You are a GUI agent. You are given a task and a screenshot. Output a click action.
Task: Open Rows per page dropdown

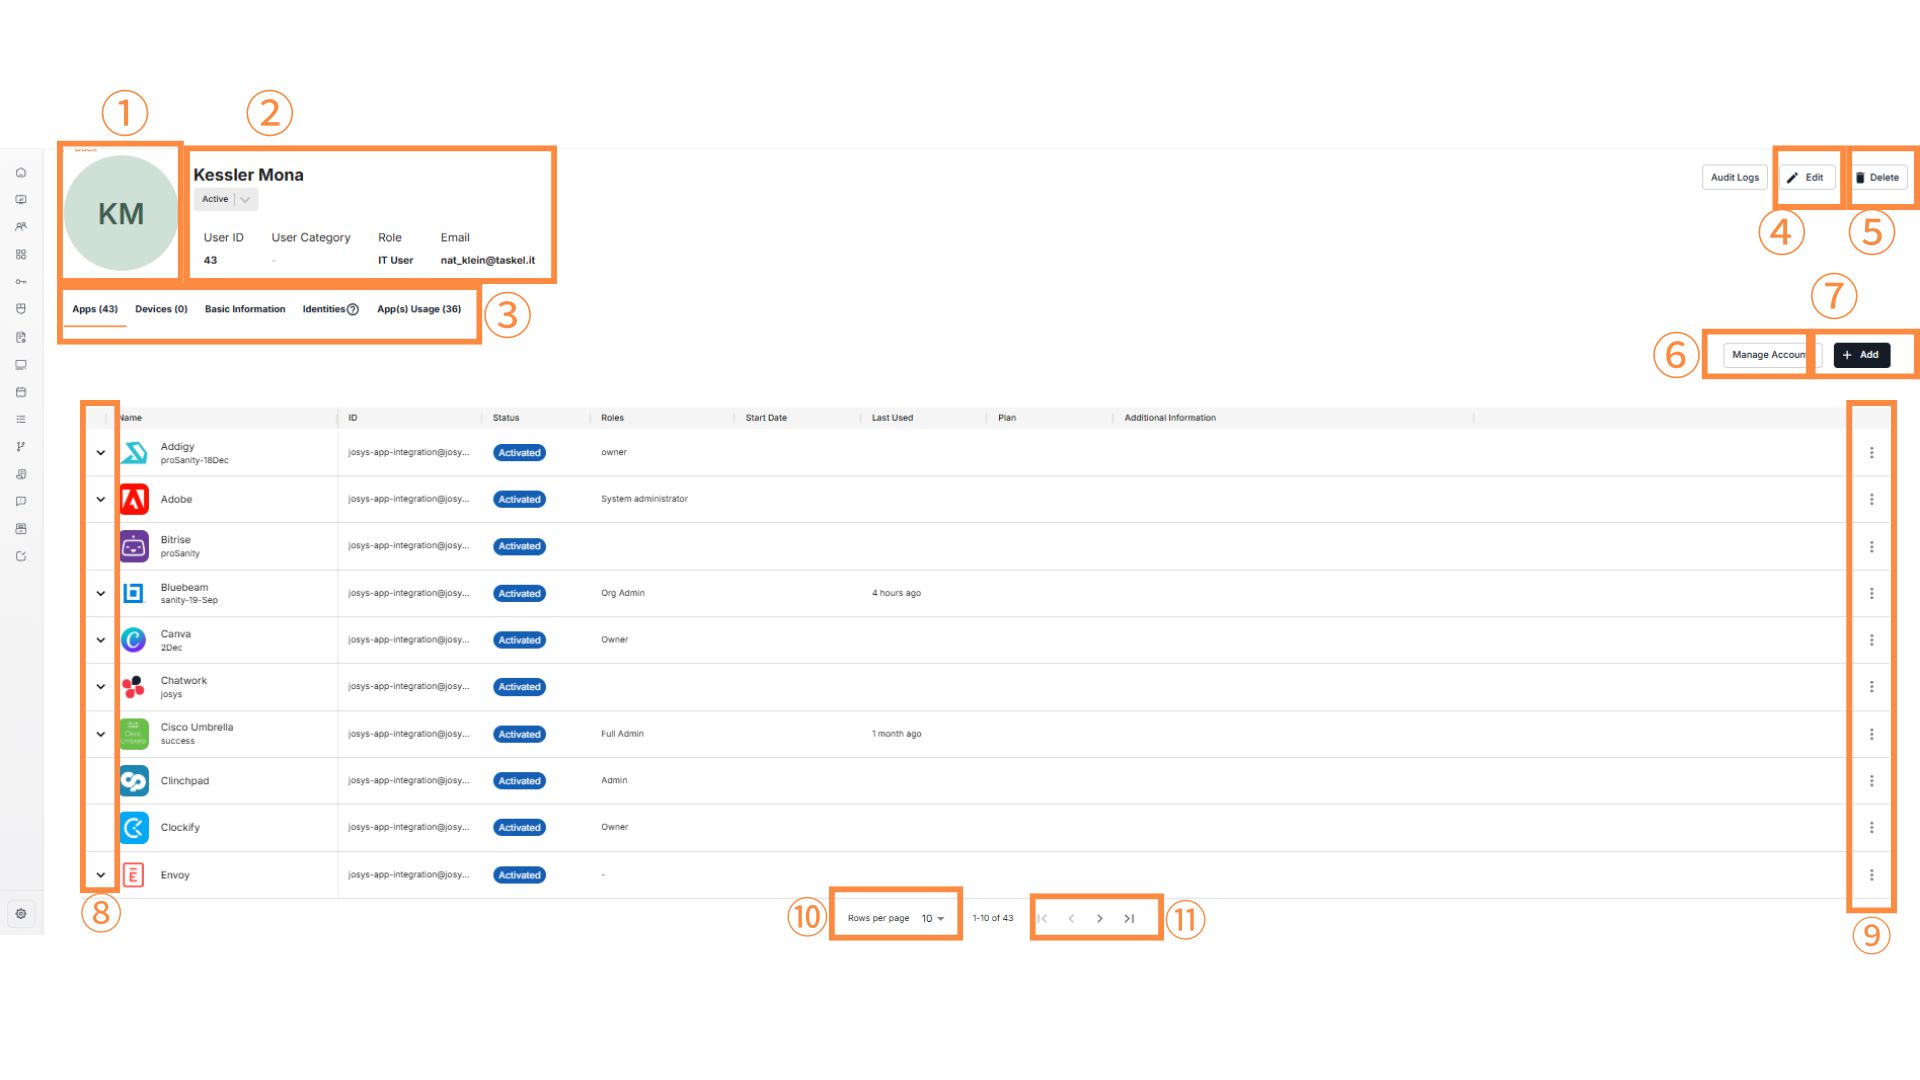point(932,918)
